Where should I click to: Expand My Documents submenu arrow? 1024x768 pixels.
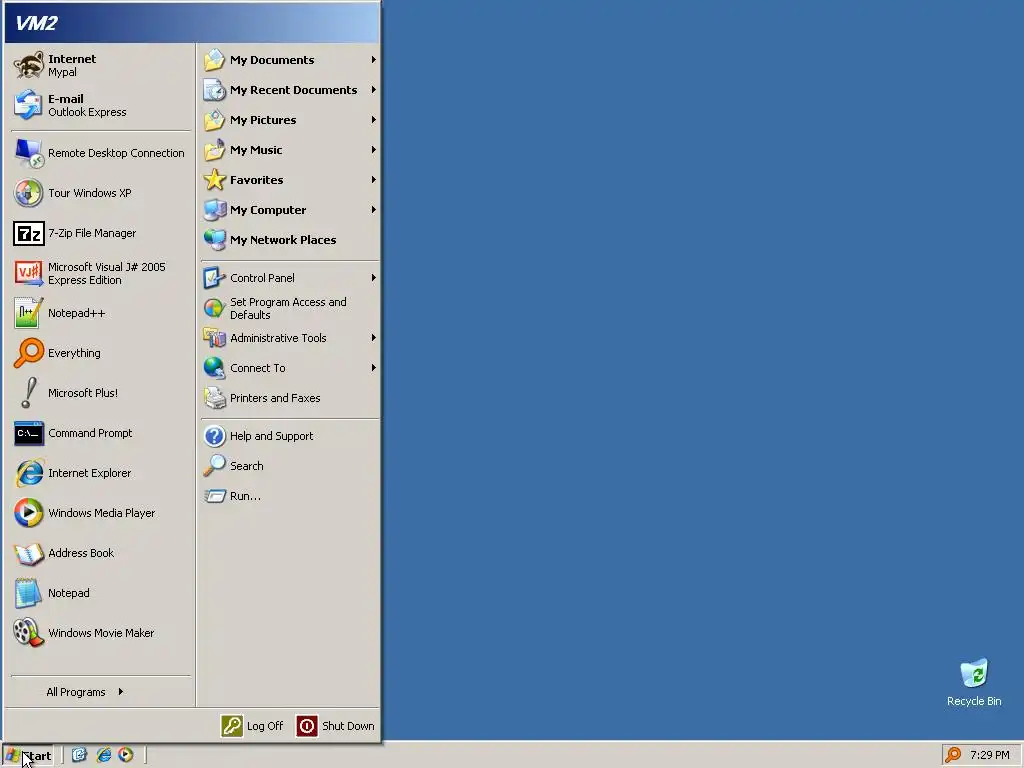tap(374, 60)
